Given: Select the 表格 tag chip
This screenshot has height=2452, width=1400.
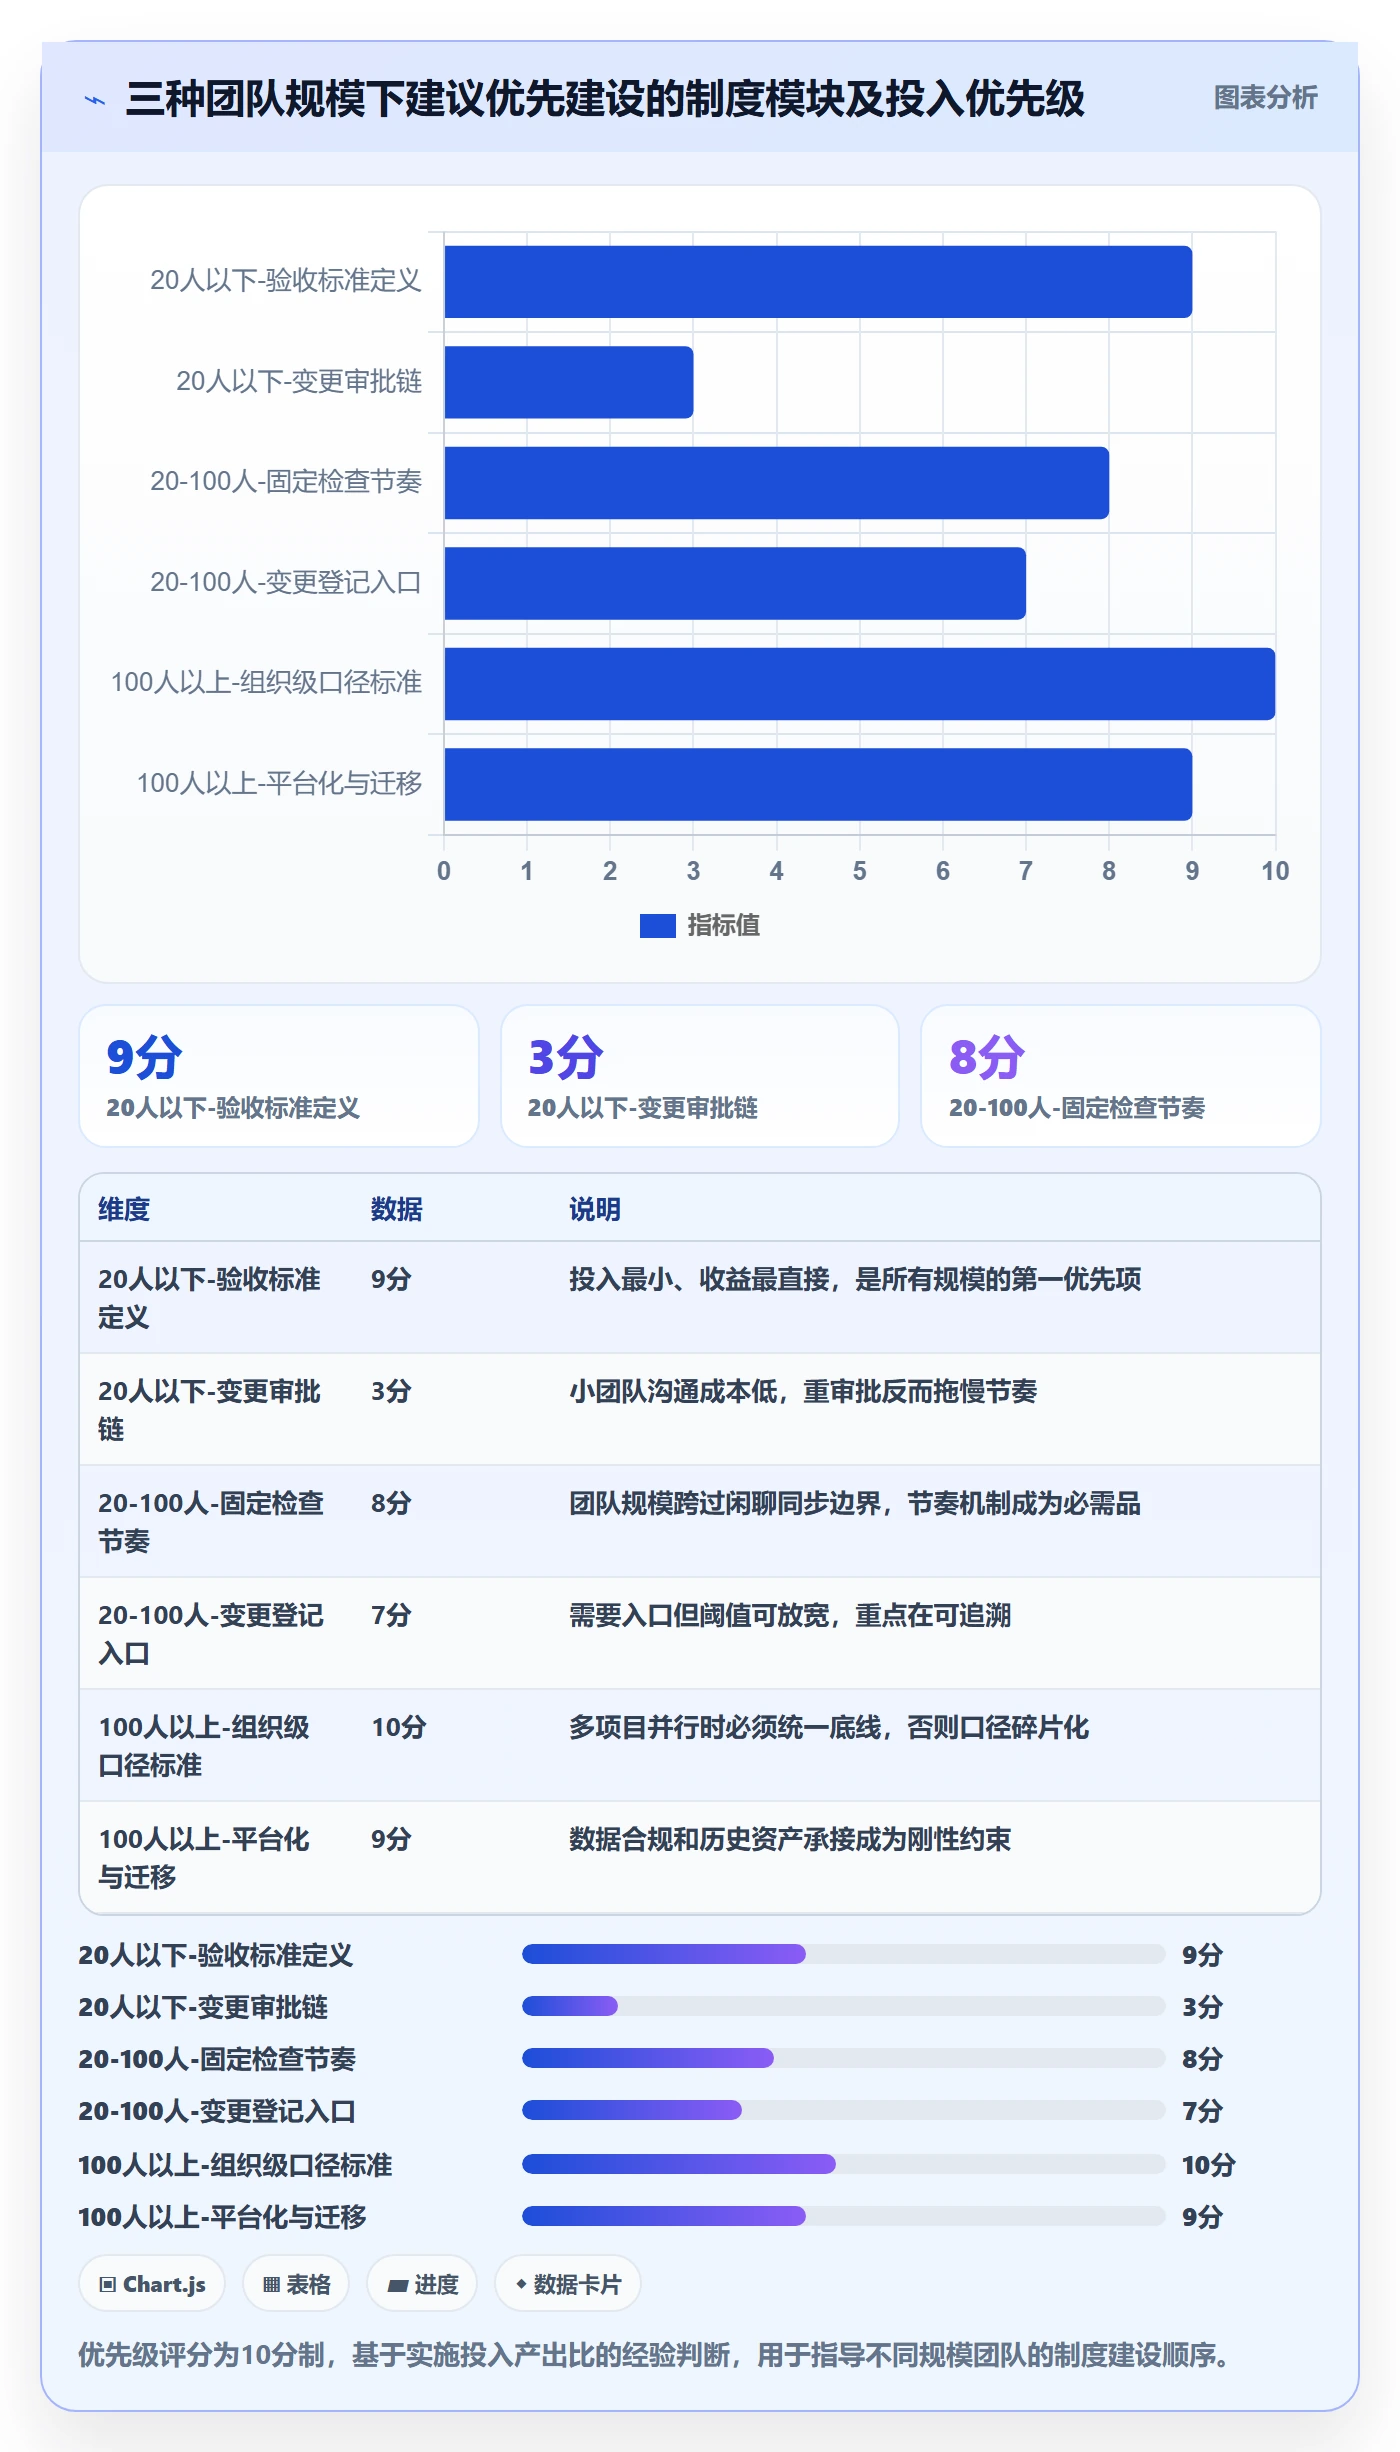Looking at the screenshot, I should [x=296, y=2284].
